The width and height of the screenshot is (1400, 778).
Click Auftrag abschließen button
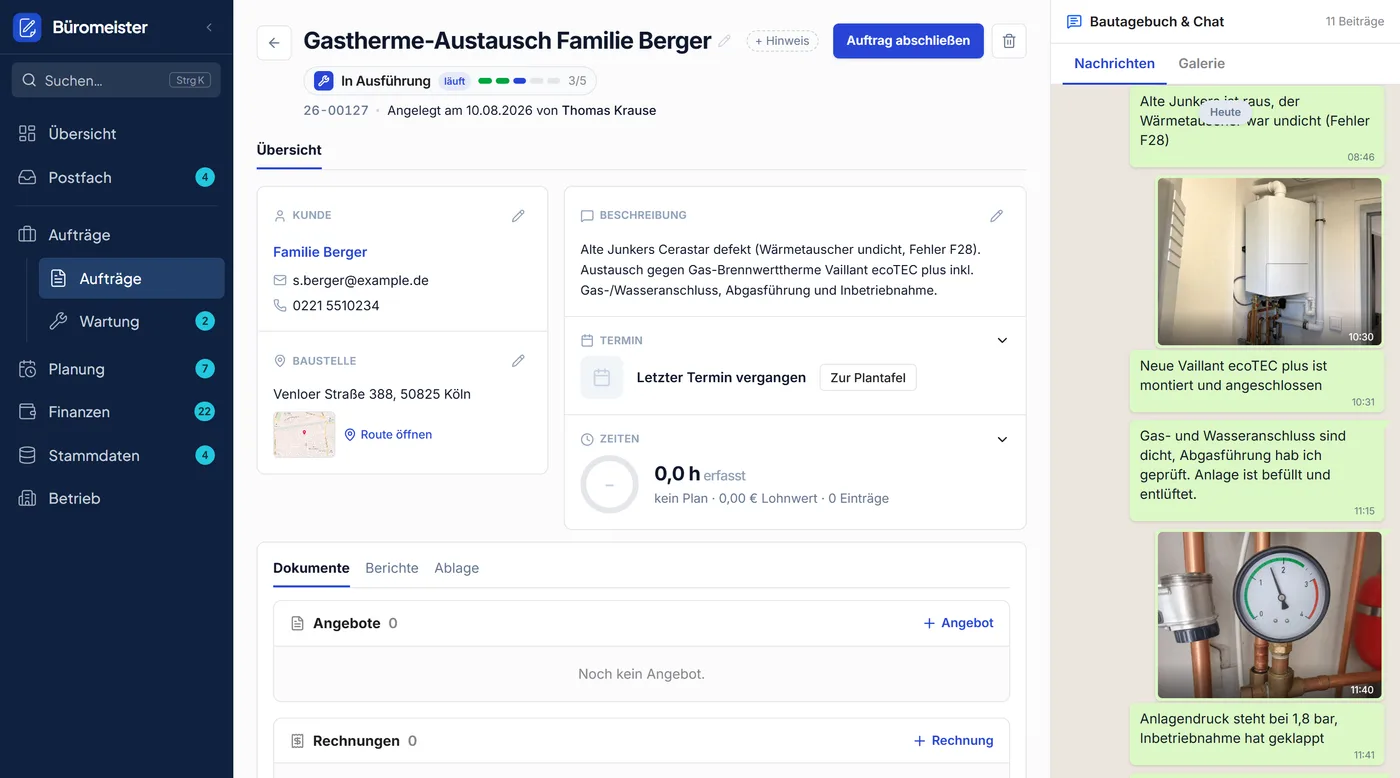coord(908,41)
